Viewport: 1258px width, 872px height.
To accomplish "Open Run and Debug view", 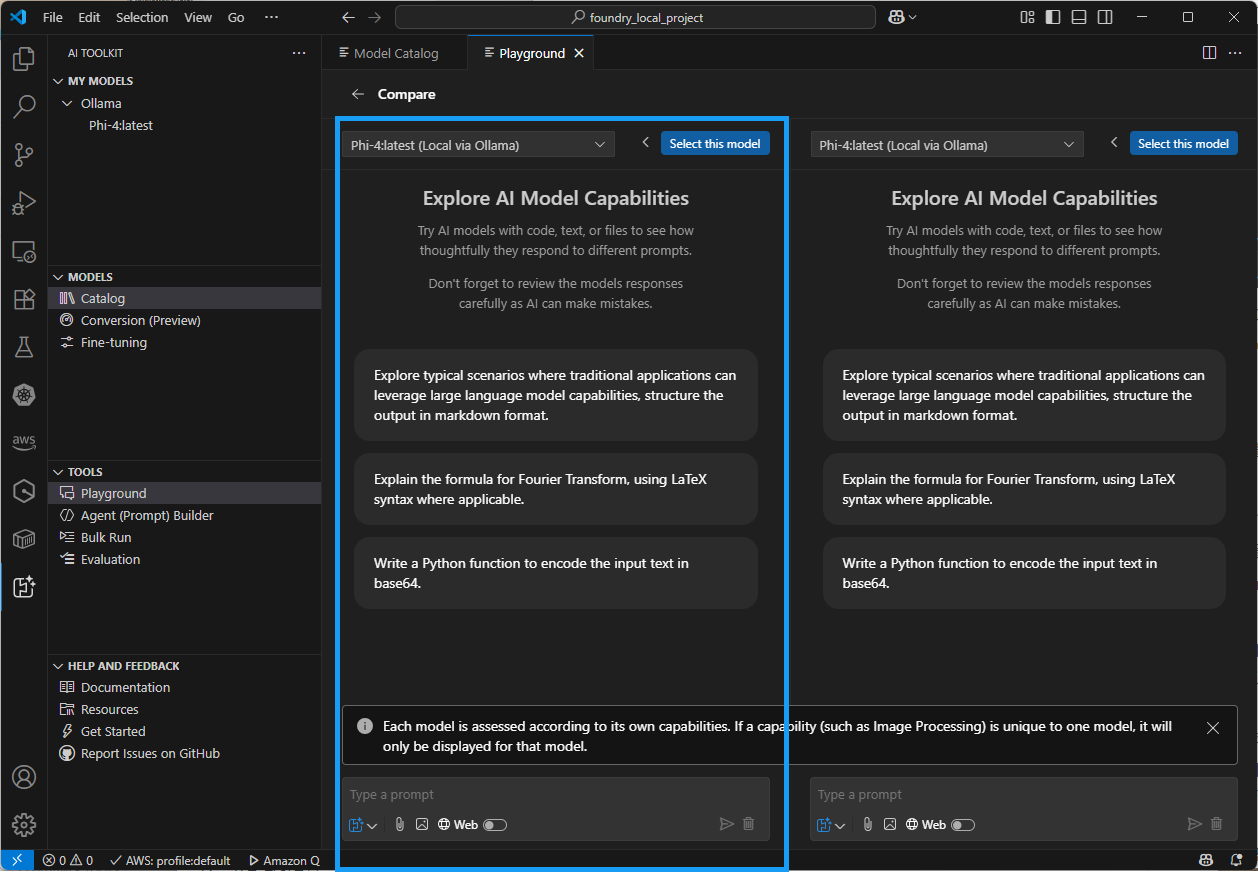I will pyautogui.click(x=24, y=203).
